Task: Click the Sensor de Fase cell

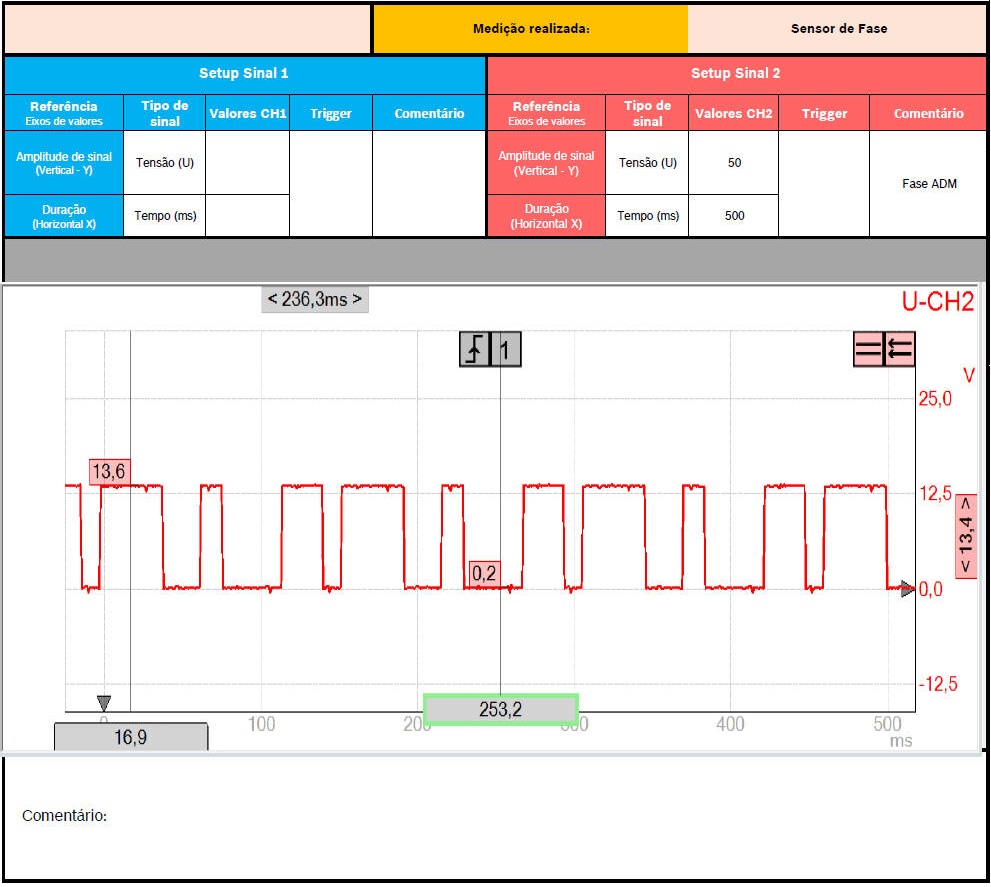Action: (x=838, y=29)
